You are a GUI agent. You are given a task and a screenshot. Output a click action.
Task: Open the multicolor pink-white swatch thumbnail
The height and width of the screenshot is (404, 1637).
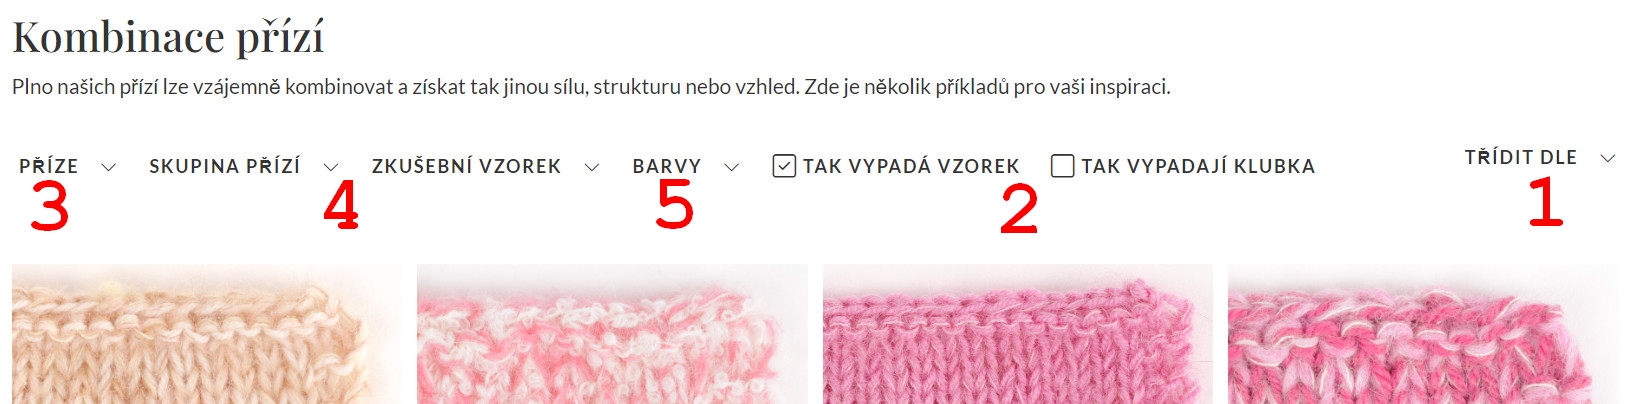(x=1423, y=334)
